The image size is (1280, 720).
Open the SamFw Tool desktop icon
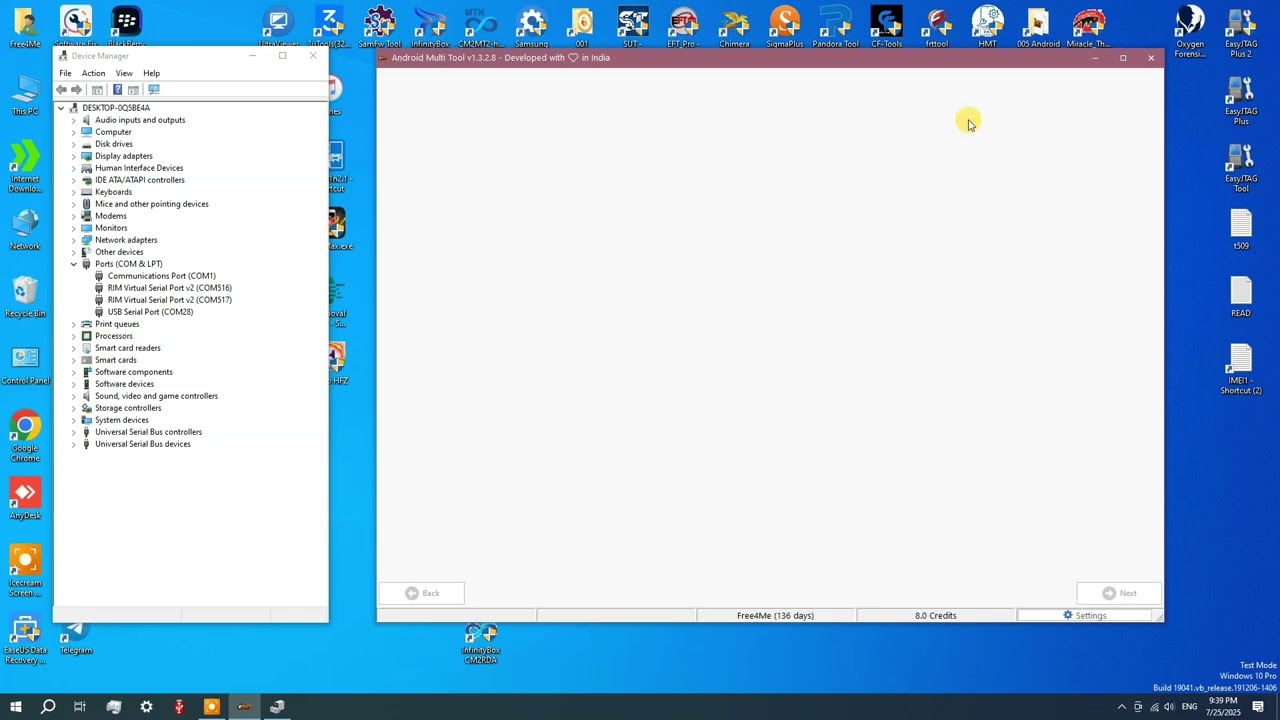pos(379,28)
